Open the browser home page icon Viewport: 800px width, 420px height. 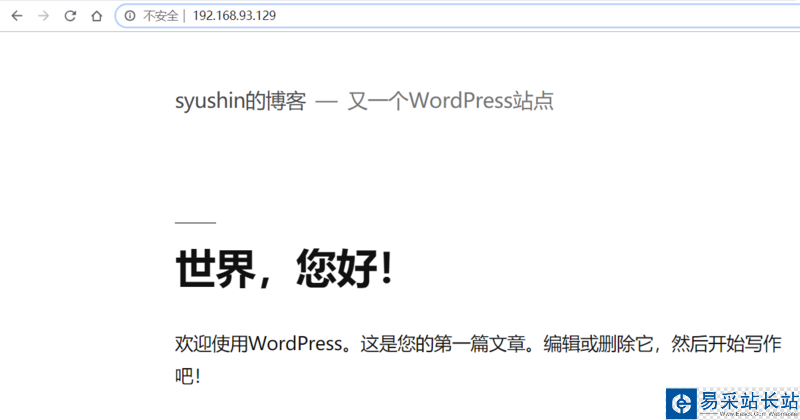tap(96, 16)
